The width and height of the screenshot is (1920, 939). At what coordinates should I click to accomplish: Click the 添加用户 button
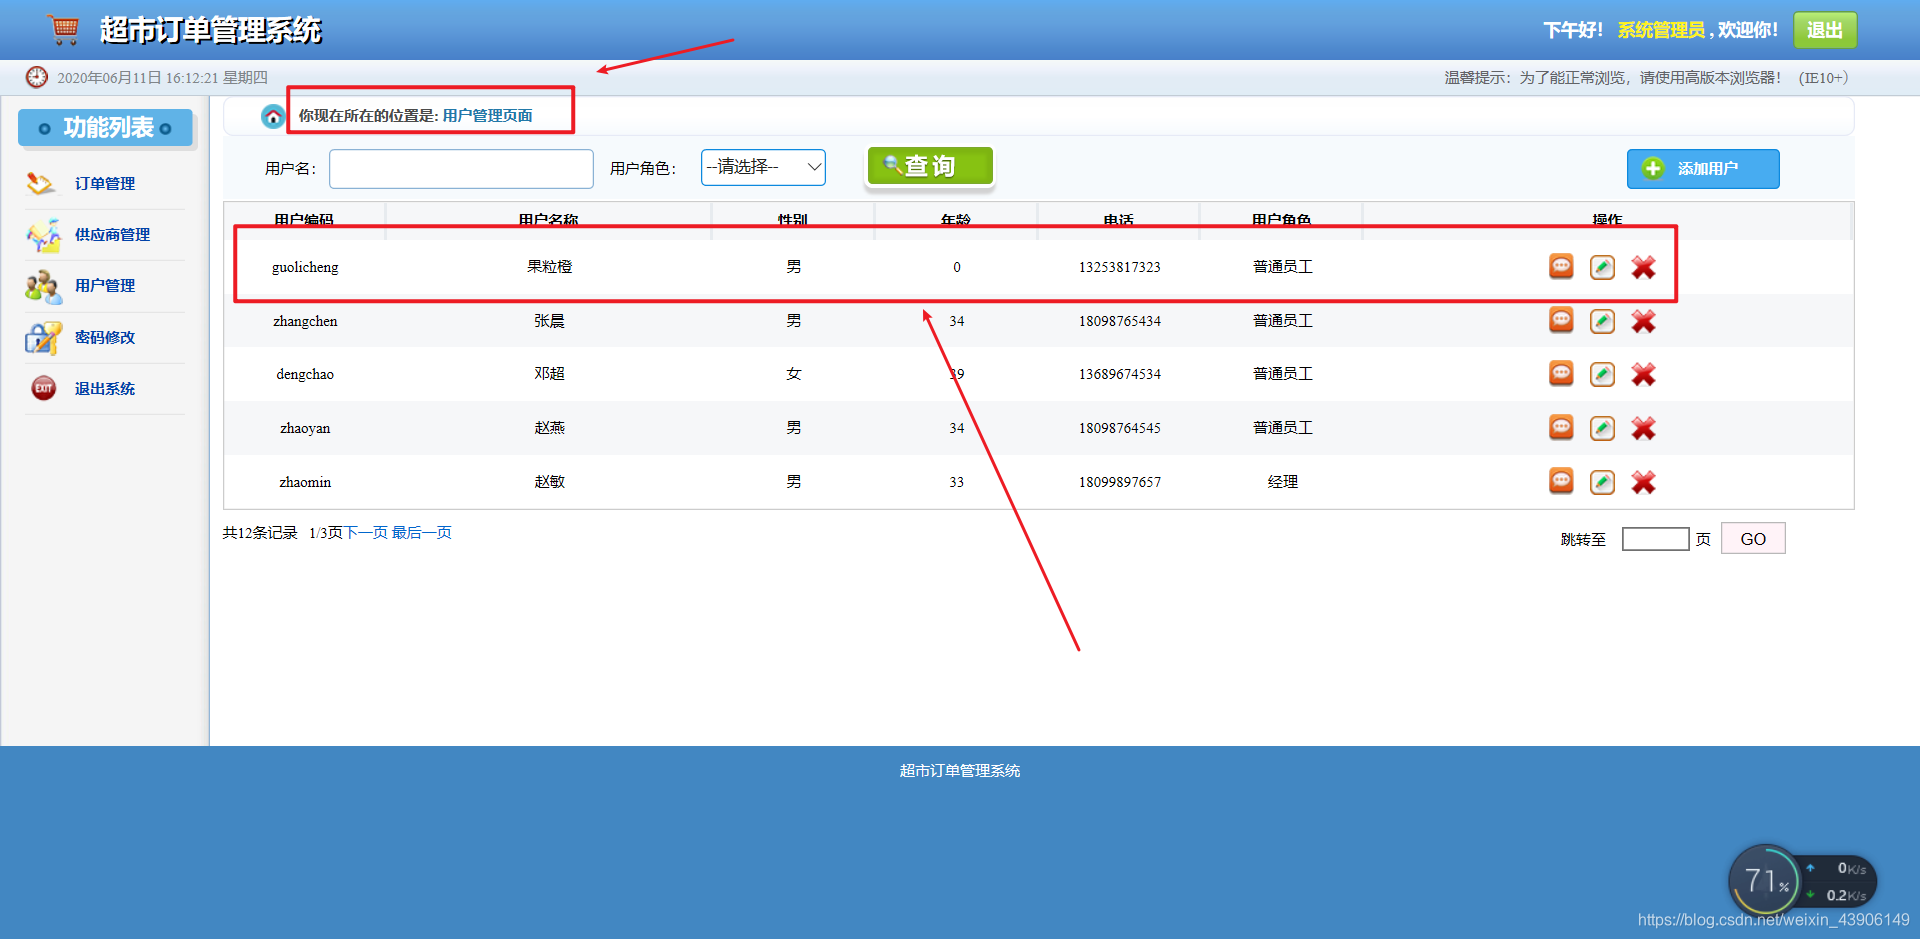click(x=1703, y=169)
